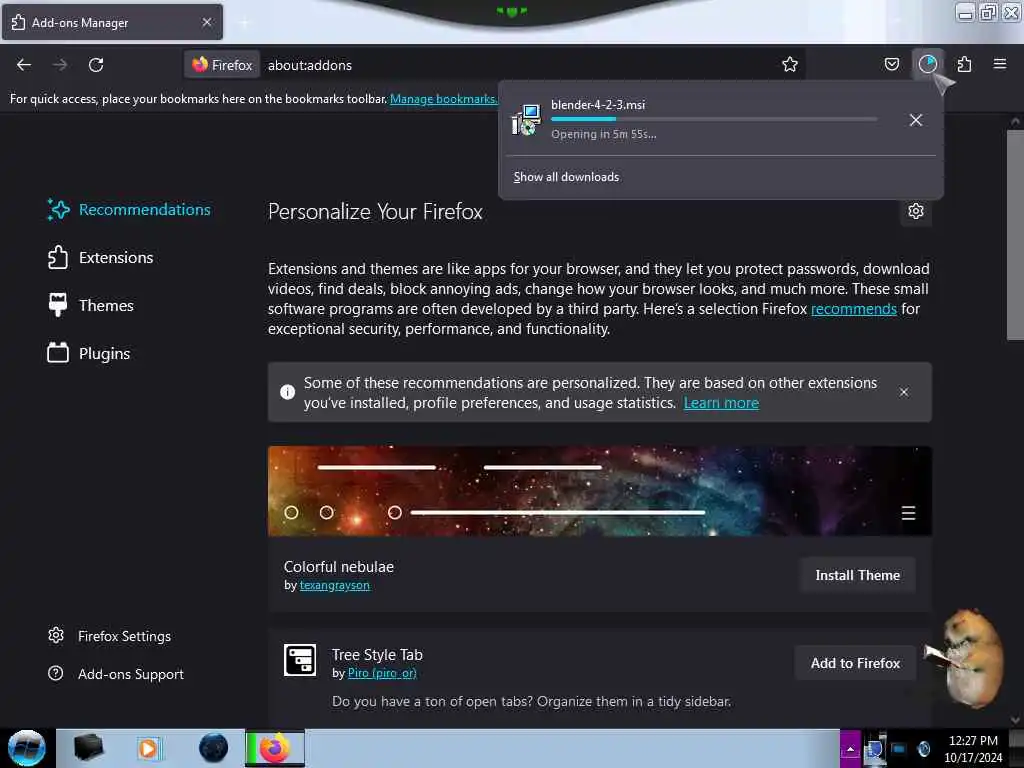Click the power tray icon beside the clock
The image size is (1024, 768).
coord(923,748)
